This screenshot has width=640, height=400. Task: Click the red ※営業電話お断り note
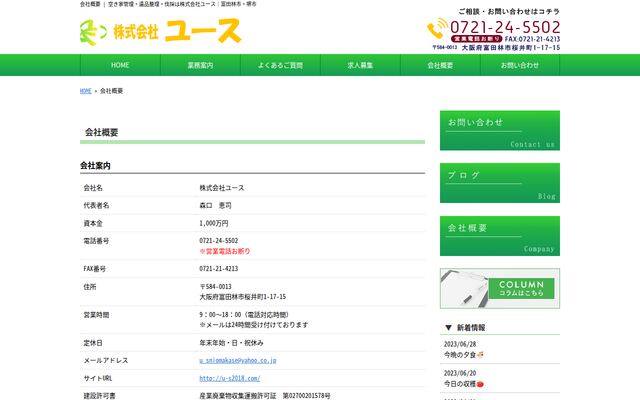pos(224,251)
